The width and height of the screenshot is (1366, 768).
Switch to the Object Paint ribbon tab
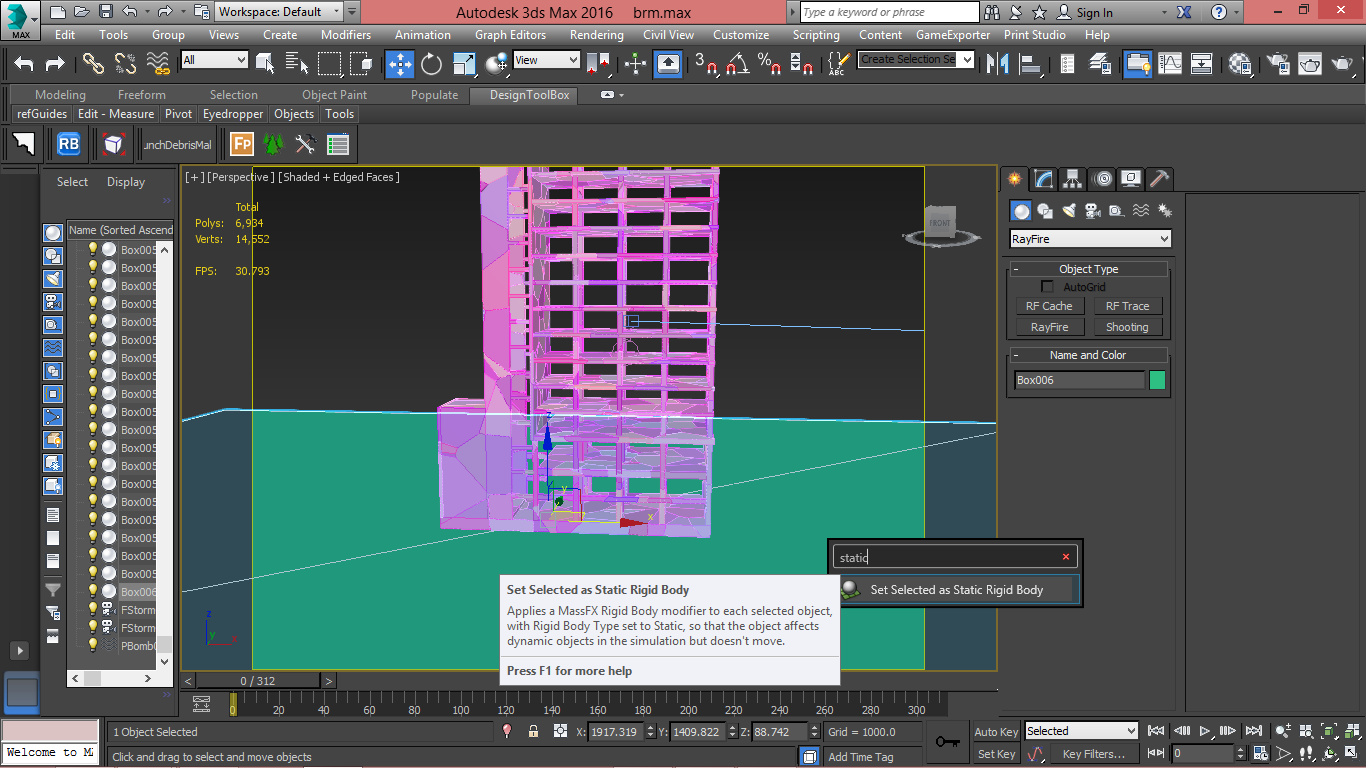[334, 95]
